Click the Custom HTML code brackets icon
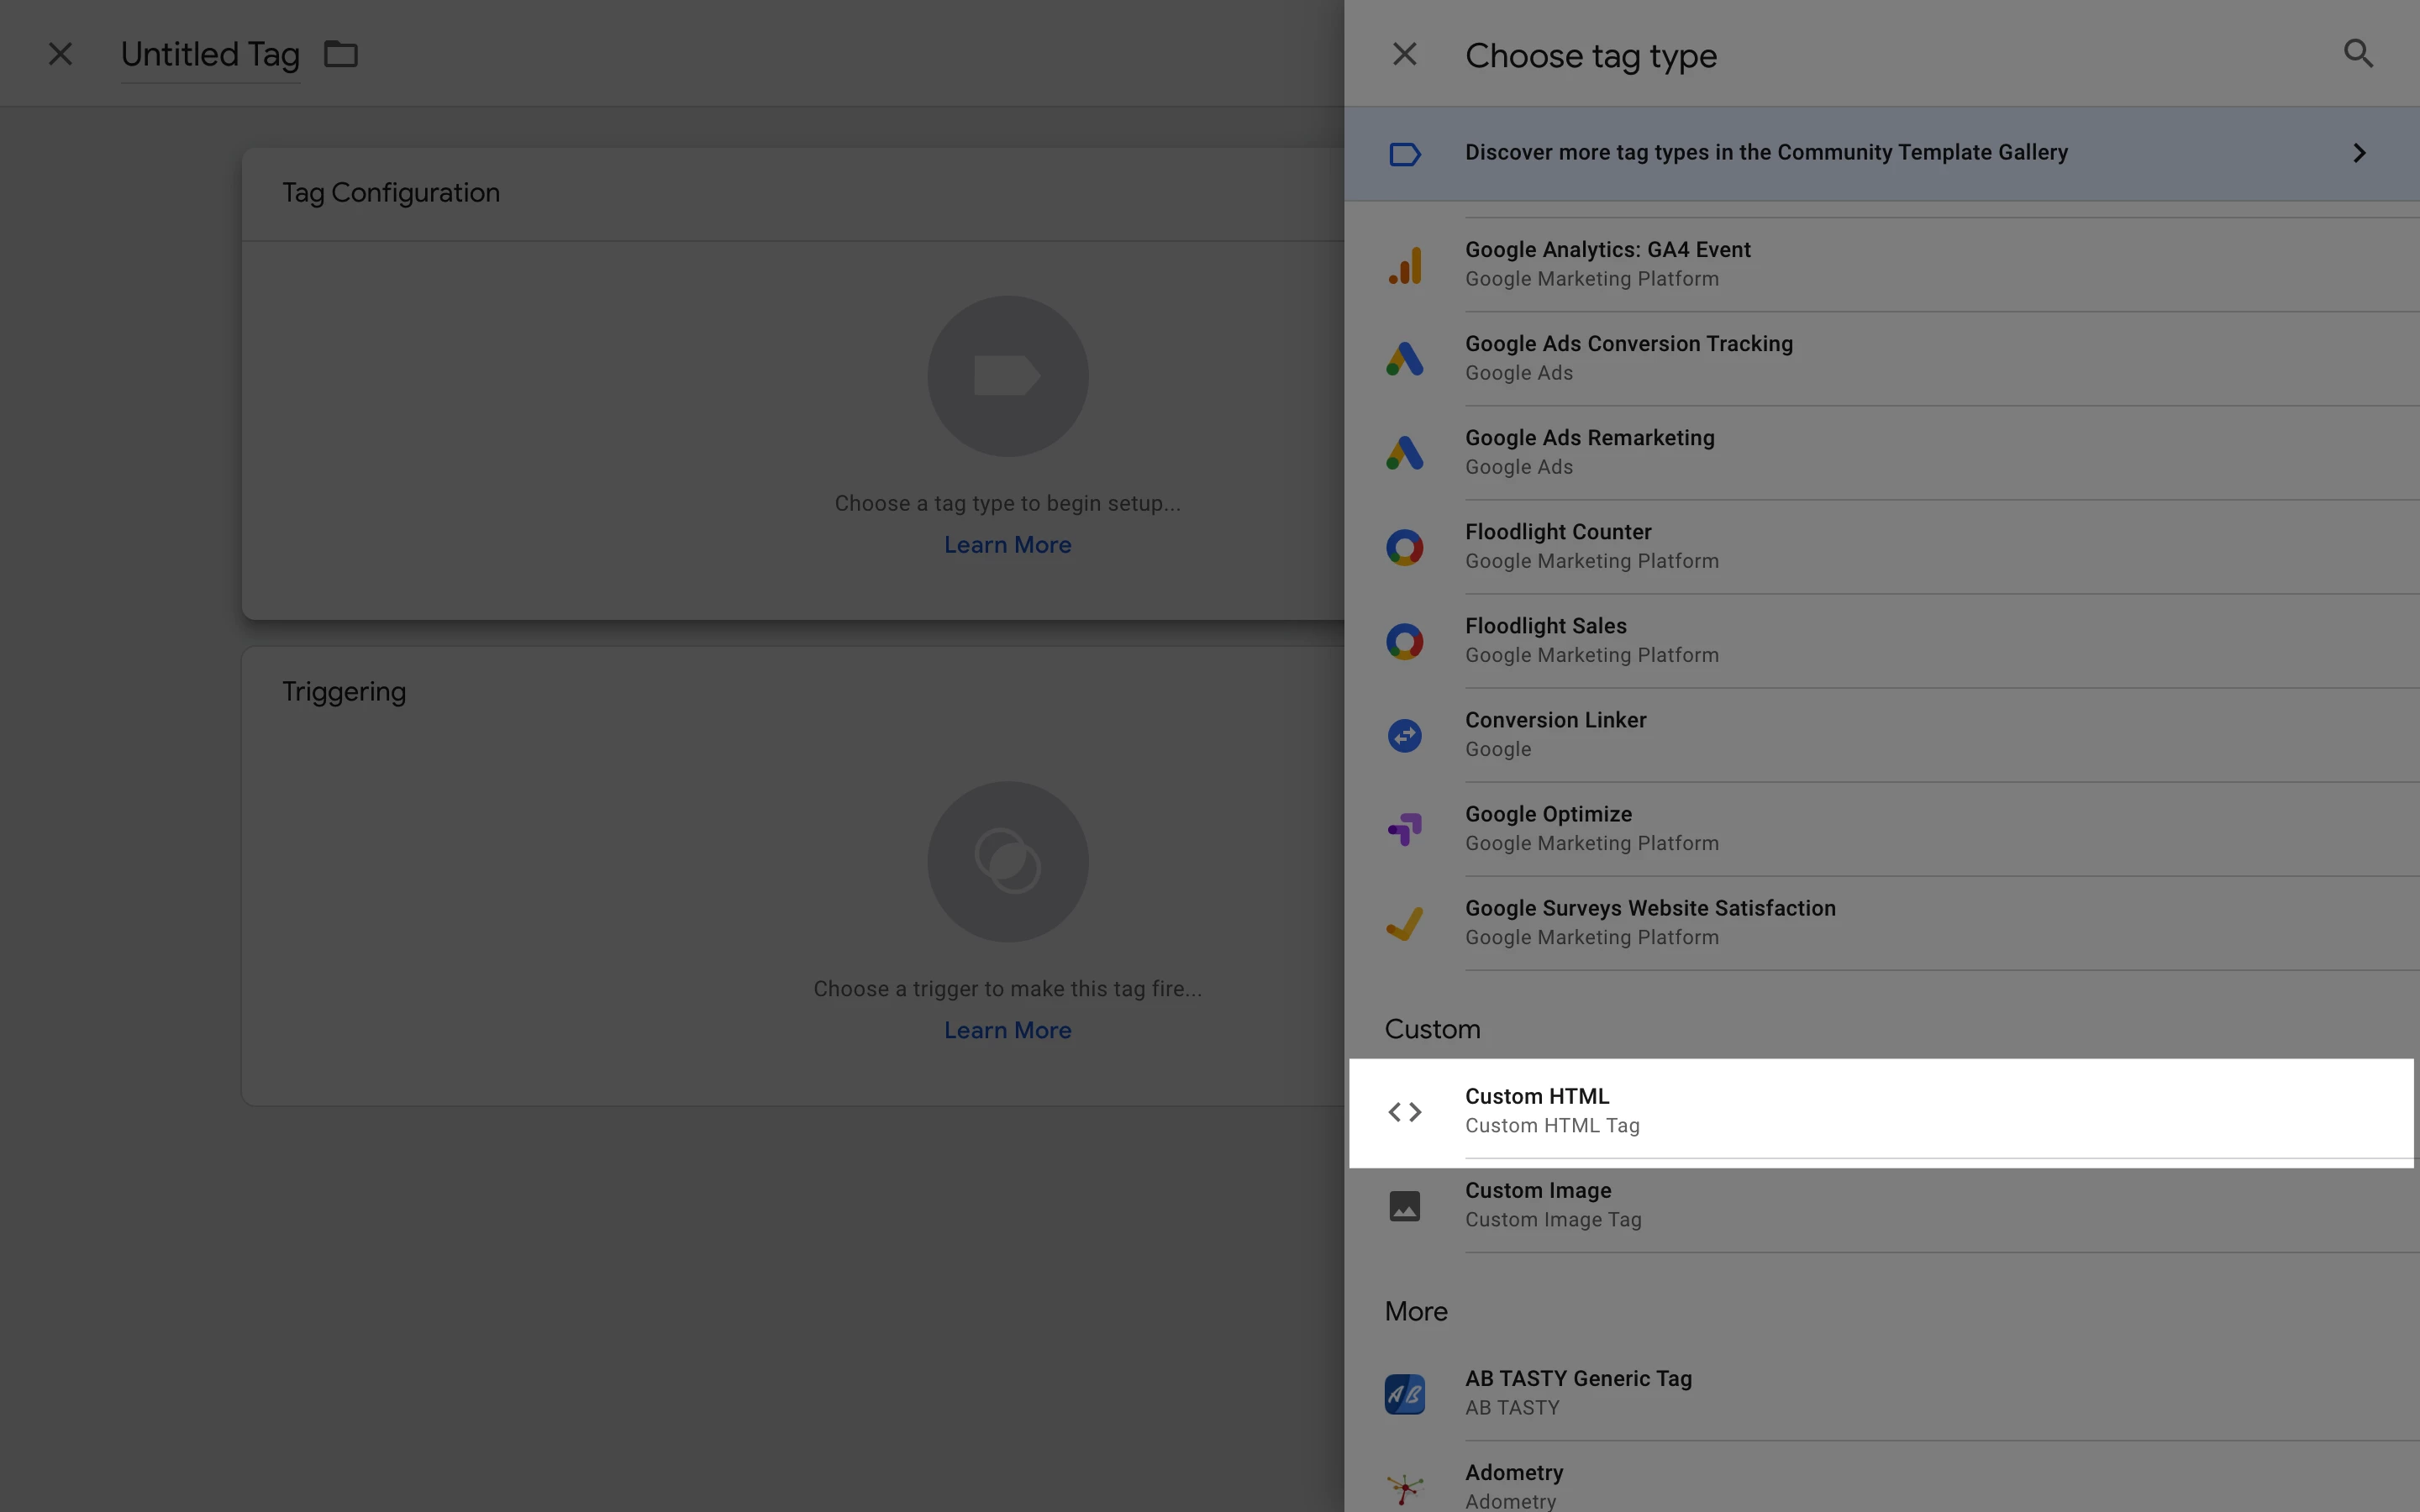The width and height of the screenshot is (2420, 1512). point(1404,1111)
